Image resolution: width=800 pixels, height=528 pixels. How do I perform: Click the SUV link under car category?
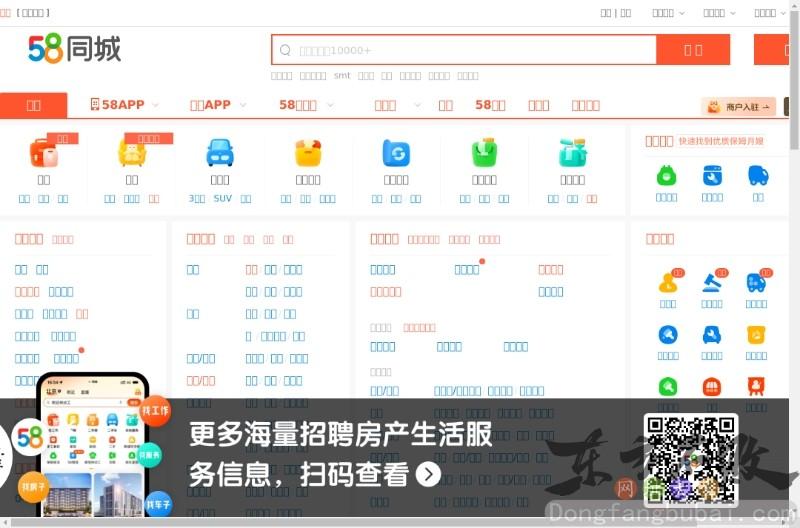tap(222, 198)
